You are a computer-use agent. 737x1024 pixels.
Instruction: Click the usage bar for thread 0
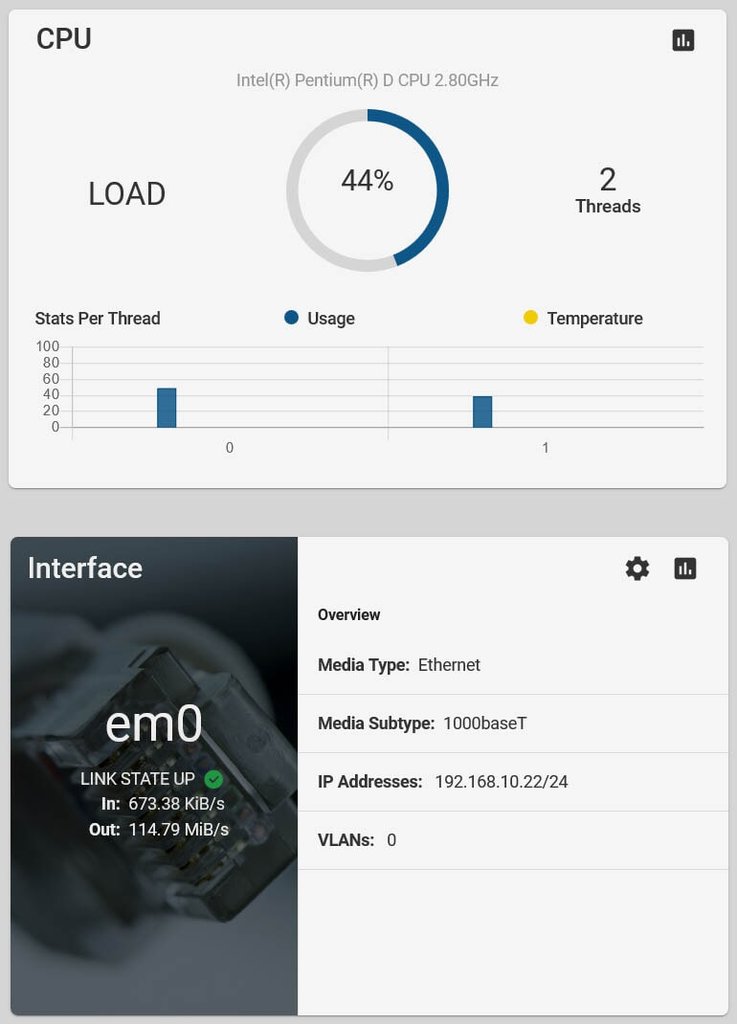[166, 408]
